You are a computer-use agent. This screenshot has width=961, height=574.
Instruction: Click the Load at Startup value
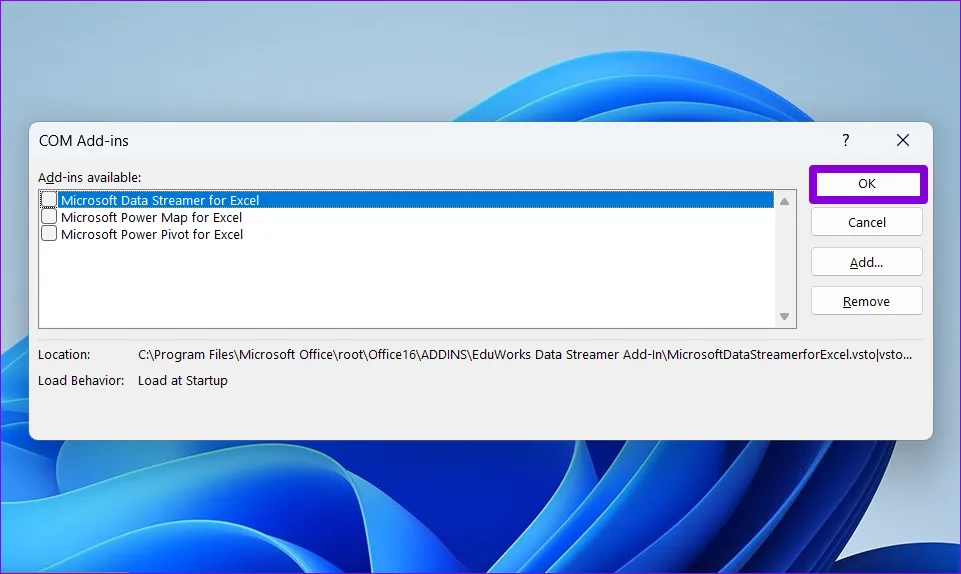(x=183, y=380)
